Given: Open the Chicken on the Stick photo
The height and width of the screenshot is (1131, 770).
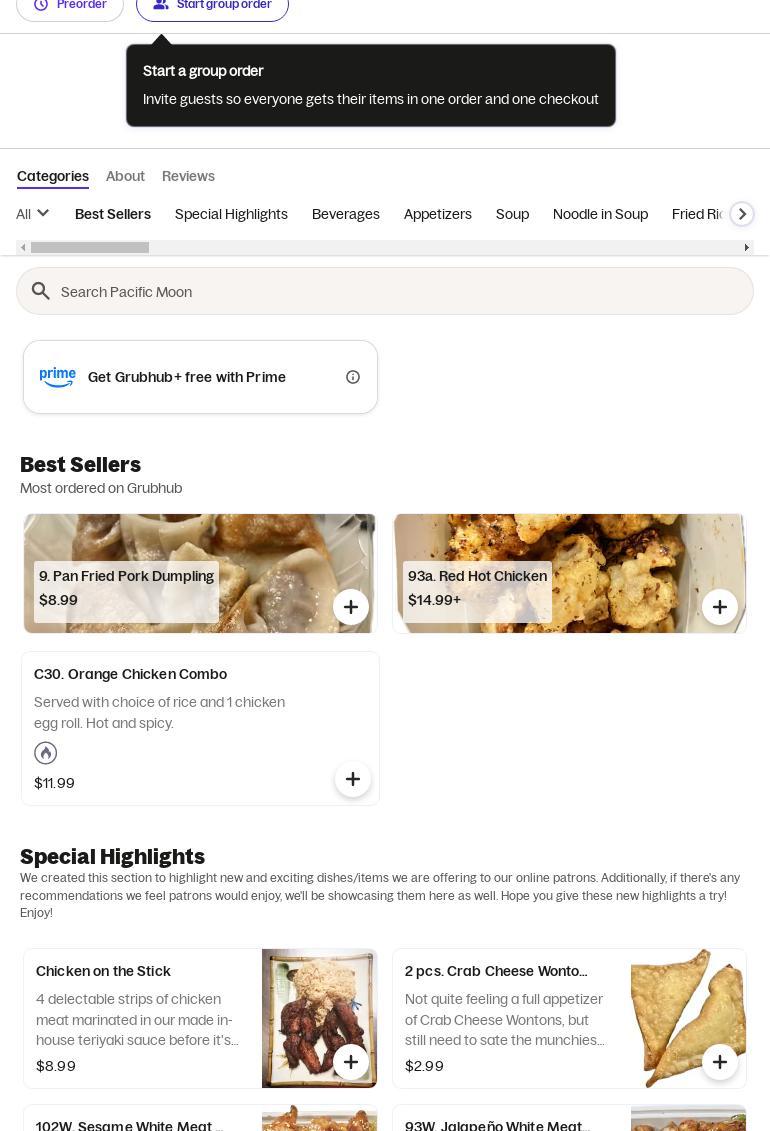Looking at the screenshot, I should coord(319,1018).
